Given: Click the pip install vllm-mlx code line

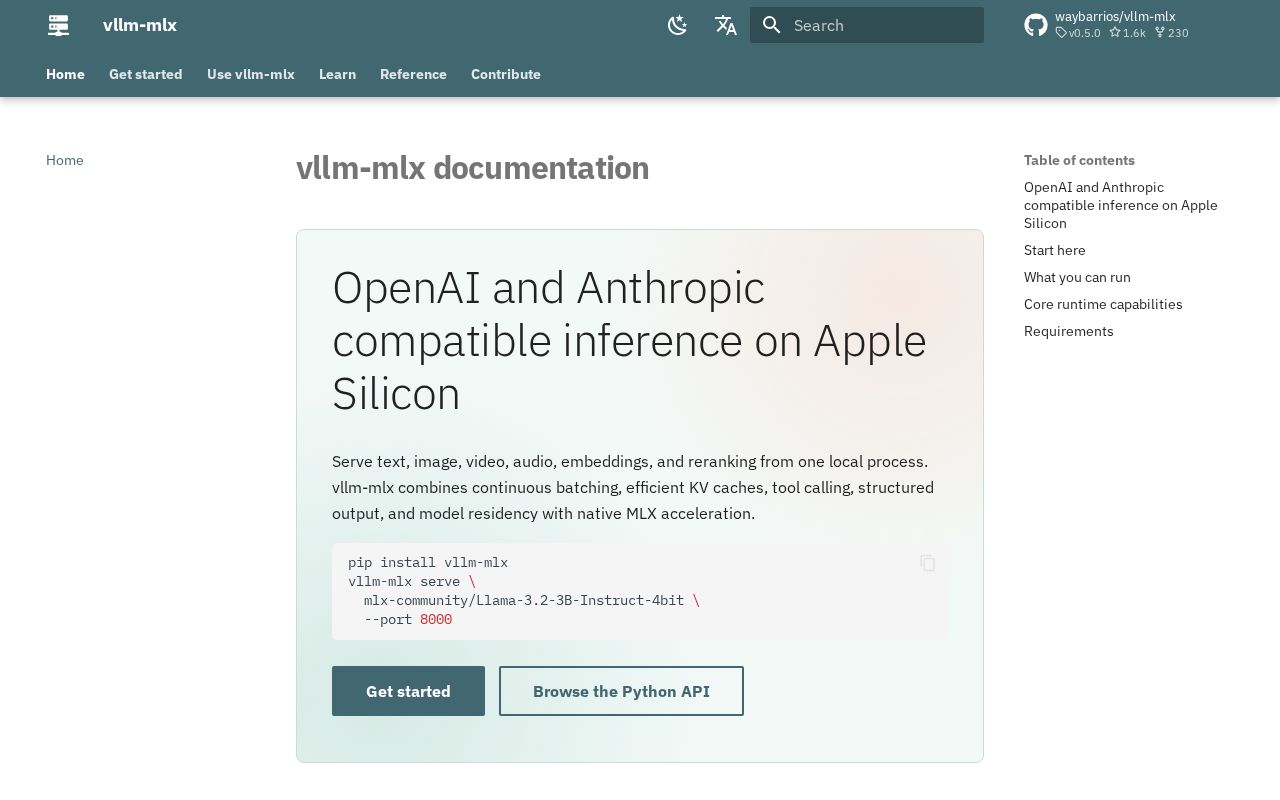Looking at the screenshot, I should 428,562.
